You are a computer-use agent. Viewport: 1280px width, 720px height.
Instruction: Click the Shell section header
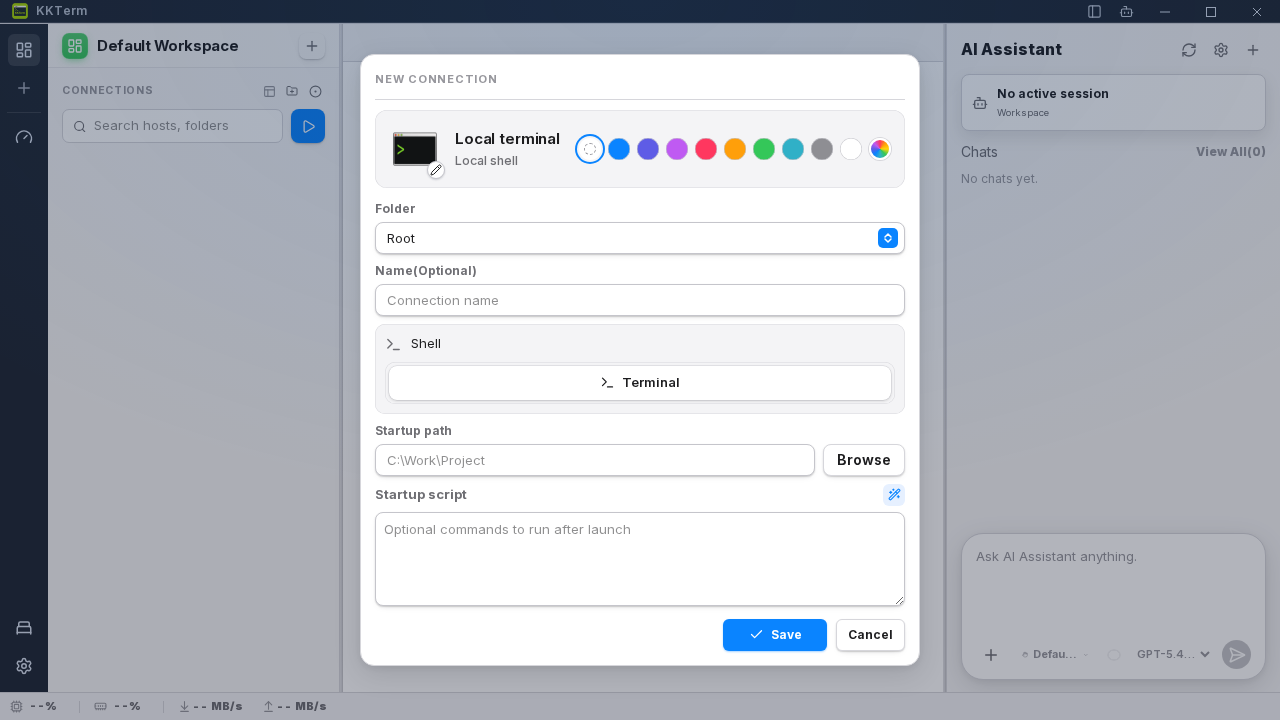pyautogui.click(x=640, y=344)
